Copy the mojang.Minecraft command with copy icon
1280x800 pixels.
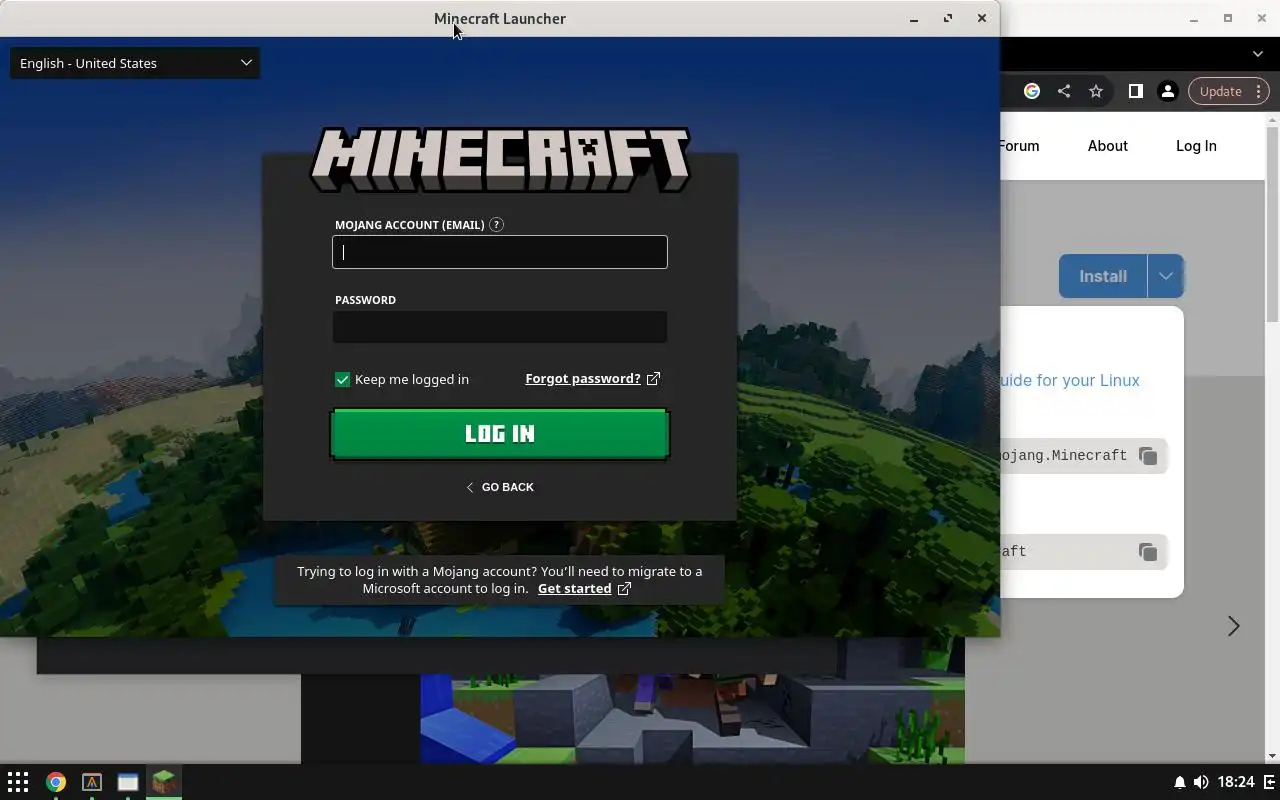point(1148,456)
